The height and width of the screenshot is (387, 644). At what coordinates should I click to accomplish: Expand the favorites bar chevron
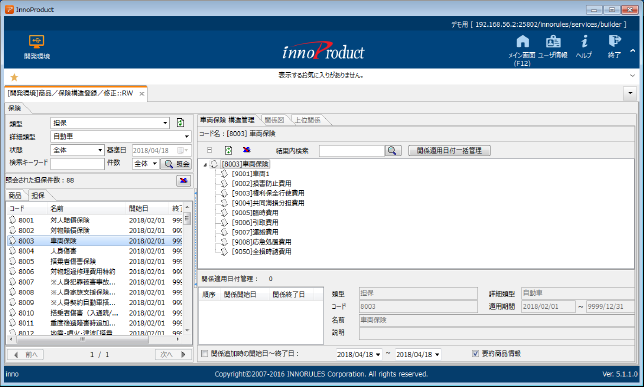[632, 76]
